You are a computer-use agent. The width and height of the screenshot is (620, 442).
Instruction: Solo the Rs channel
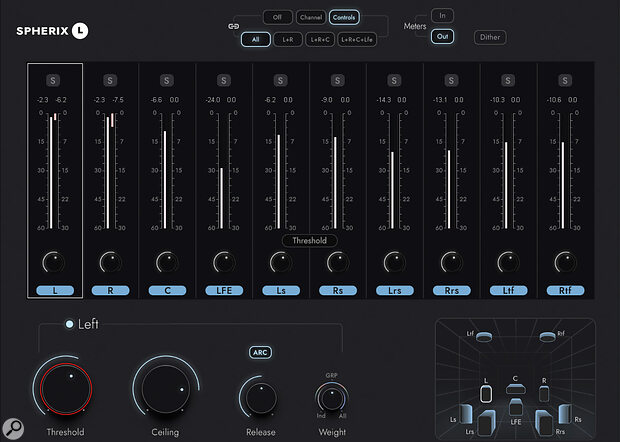(x=337, y=81)
